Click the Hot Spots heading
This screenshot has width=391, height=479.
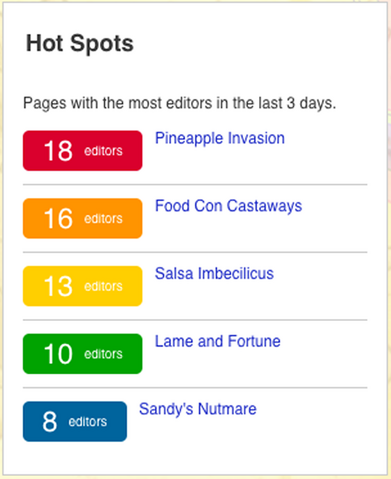(80, 44)
